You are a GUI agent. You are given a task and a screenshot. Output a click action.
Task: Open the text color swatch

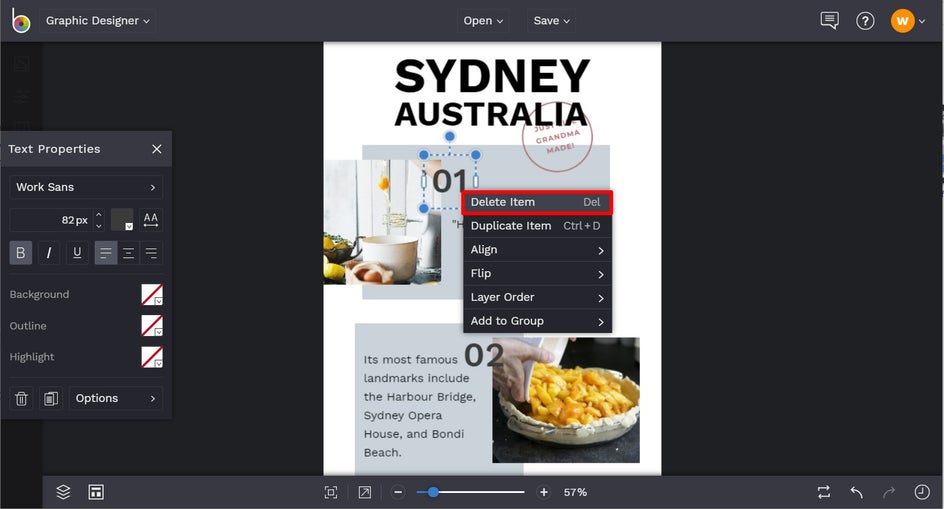tap(122, 220)
